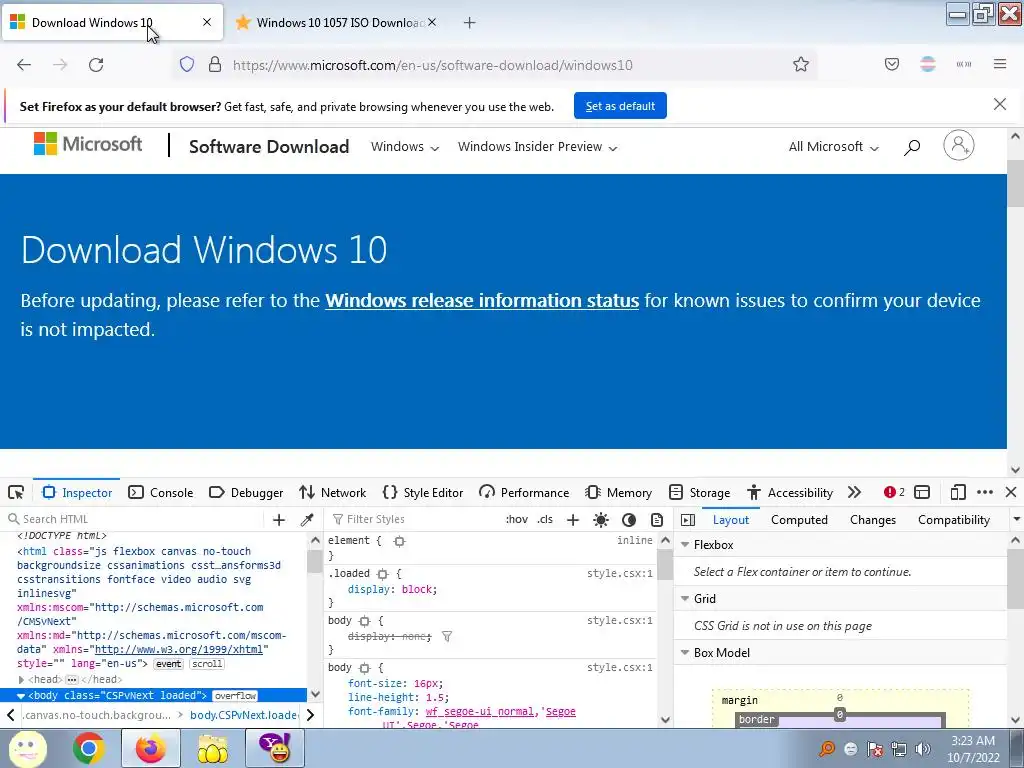
Task: Open the Inspector tab
Action: point(77,492)
